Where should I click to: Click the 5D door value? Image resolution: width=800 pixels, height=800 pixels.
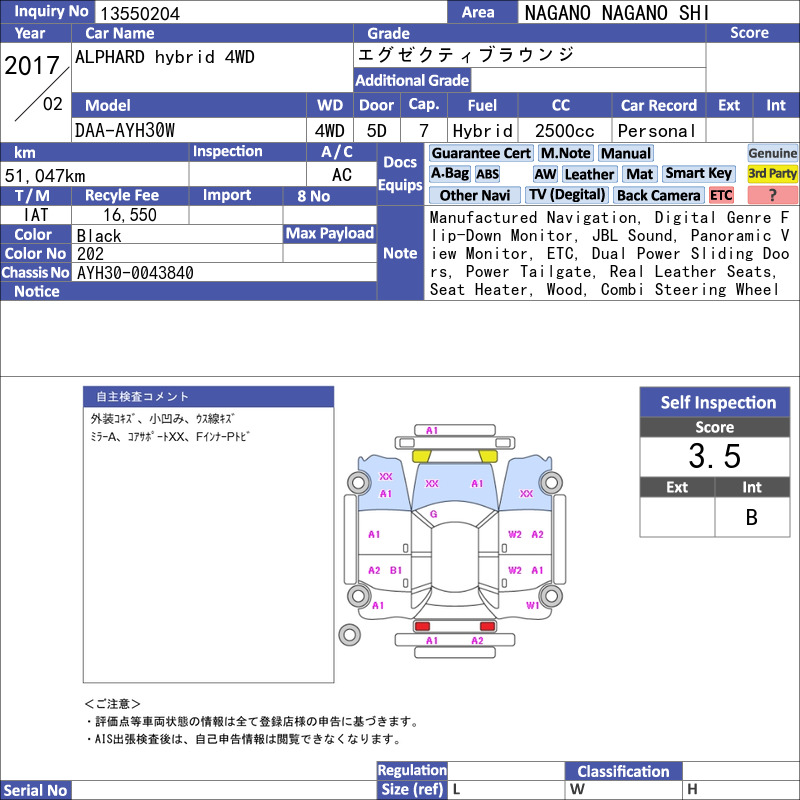377,131
